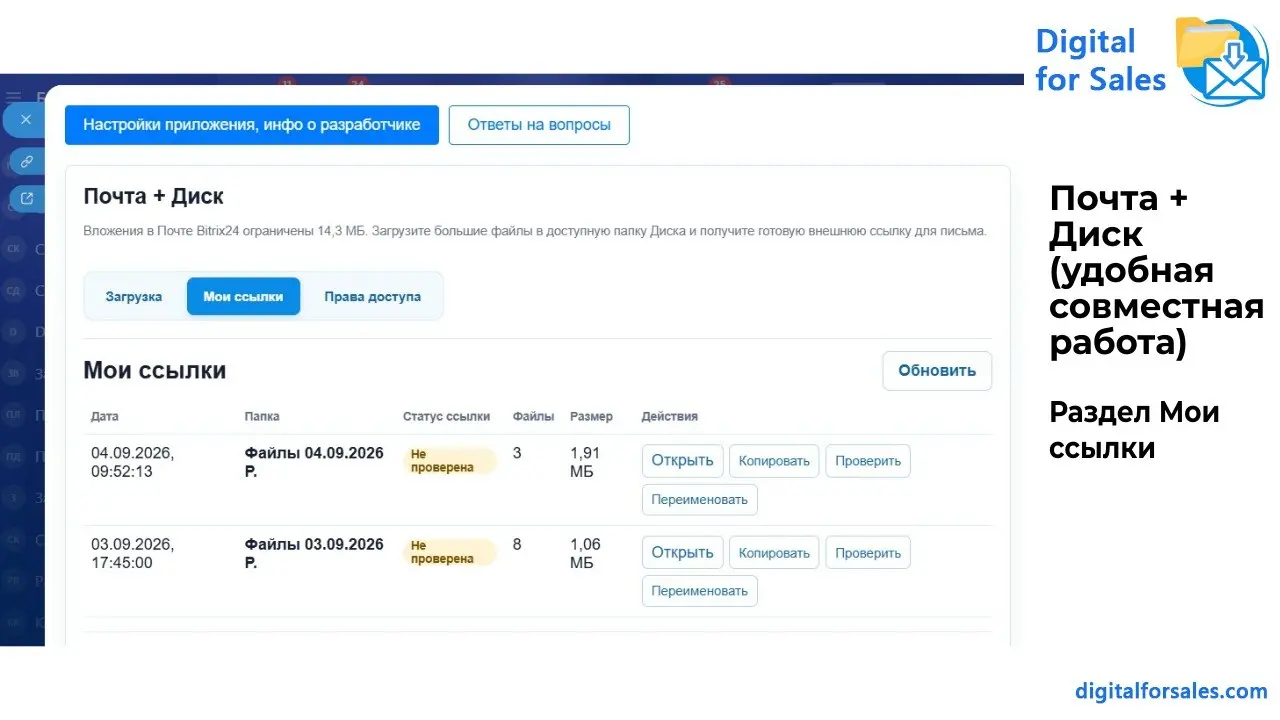Click the Статус ссылки column header
Viewport: 1280px width, 720px height.
tap(447, 416)
